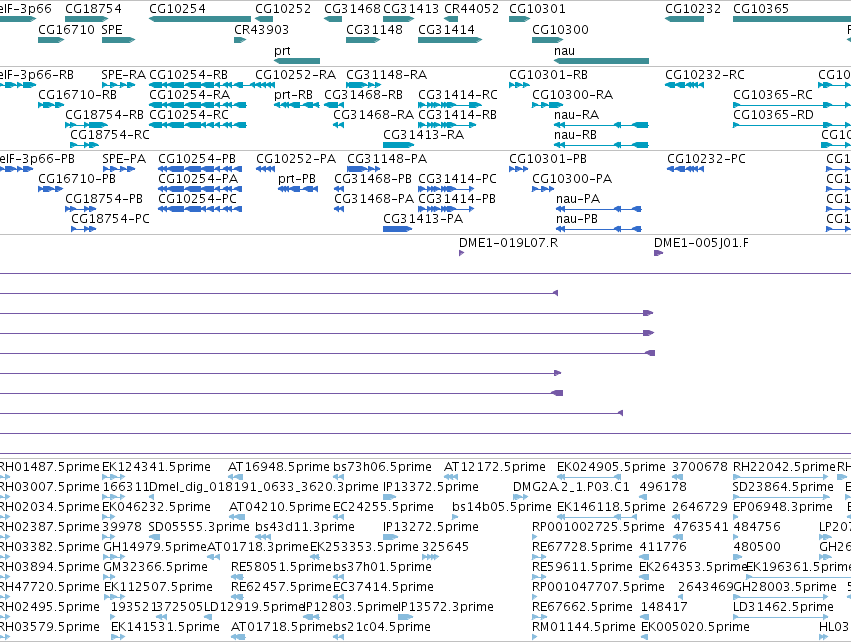
Task: Click the CG10301-RB transcript
Action: 519,85
